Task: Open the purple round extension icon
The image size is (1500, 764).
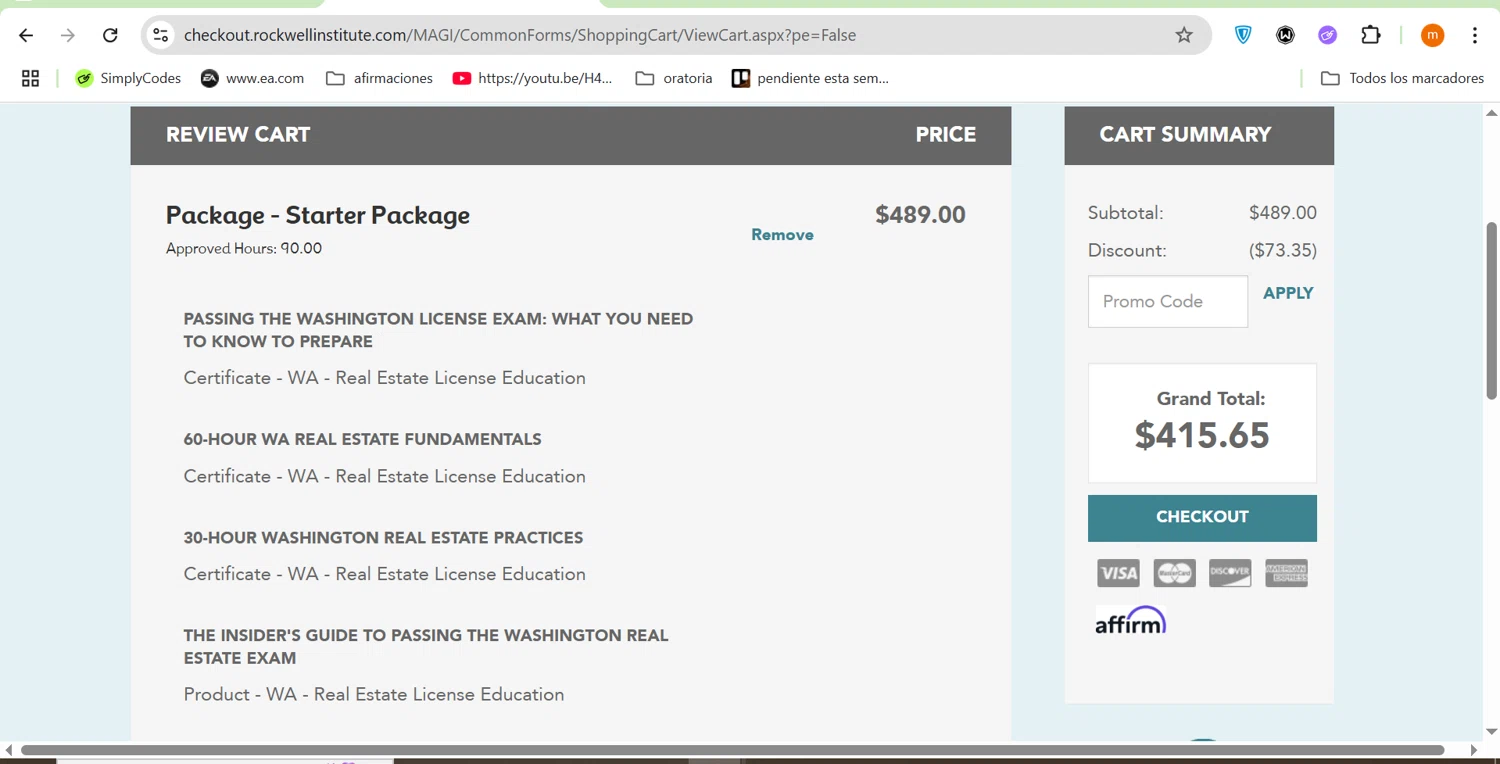Action: tap(1327, 35)
